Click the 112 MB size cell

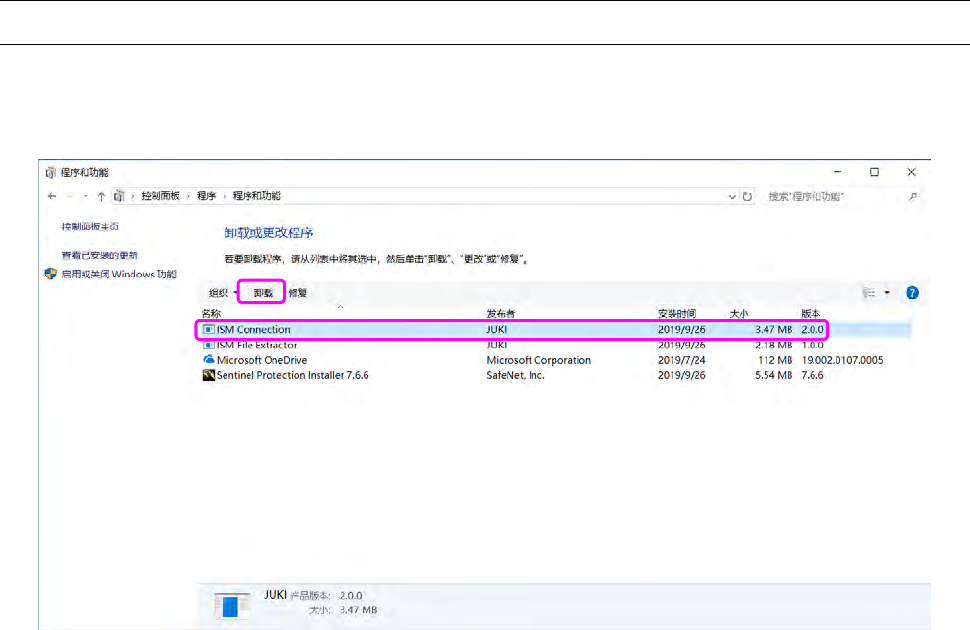tap(775, 360)
